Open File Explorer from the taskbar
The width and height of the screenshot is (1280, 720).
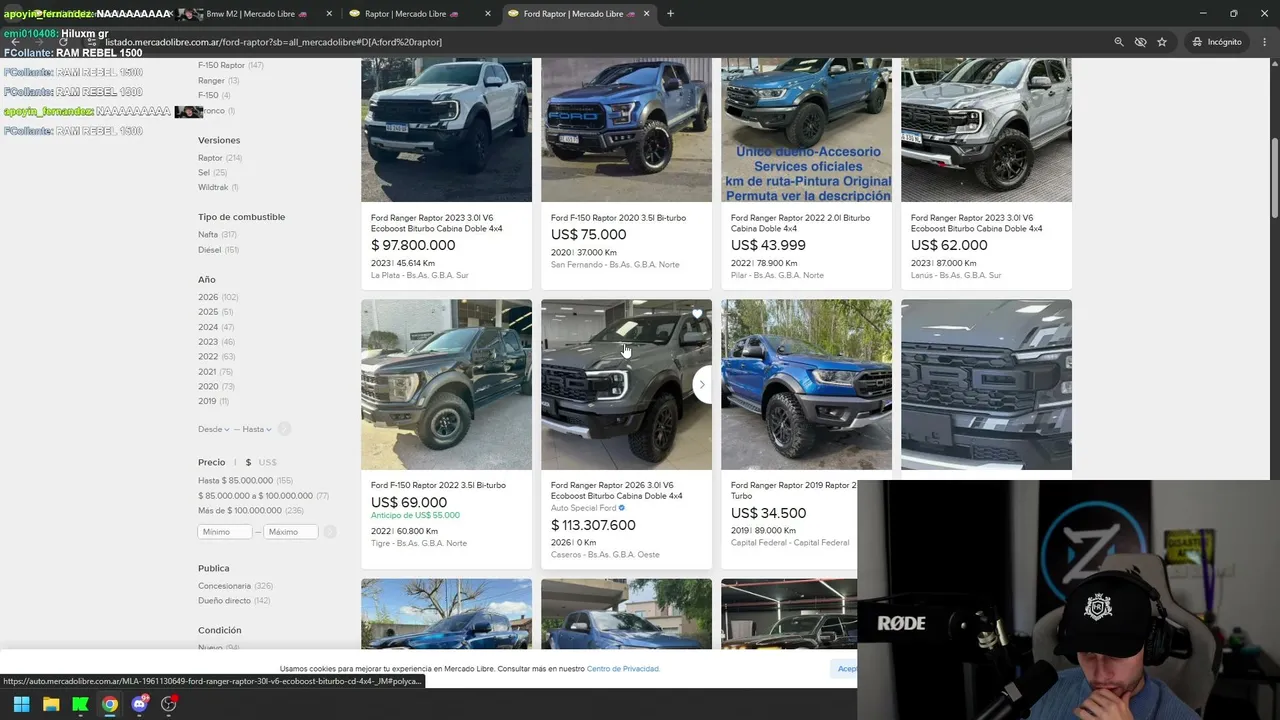pyautogui.click(x=51, y=704)
